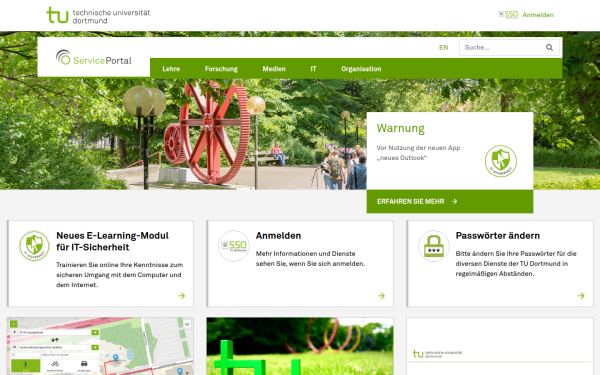Viewport: 600px width, 375px height.
Task: Click 'Mehr Informationen und Dienste' text
Action: click(305, 254)
